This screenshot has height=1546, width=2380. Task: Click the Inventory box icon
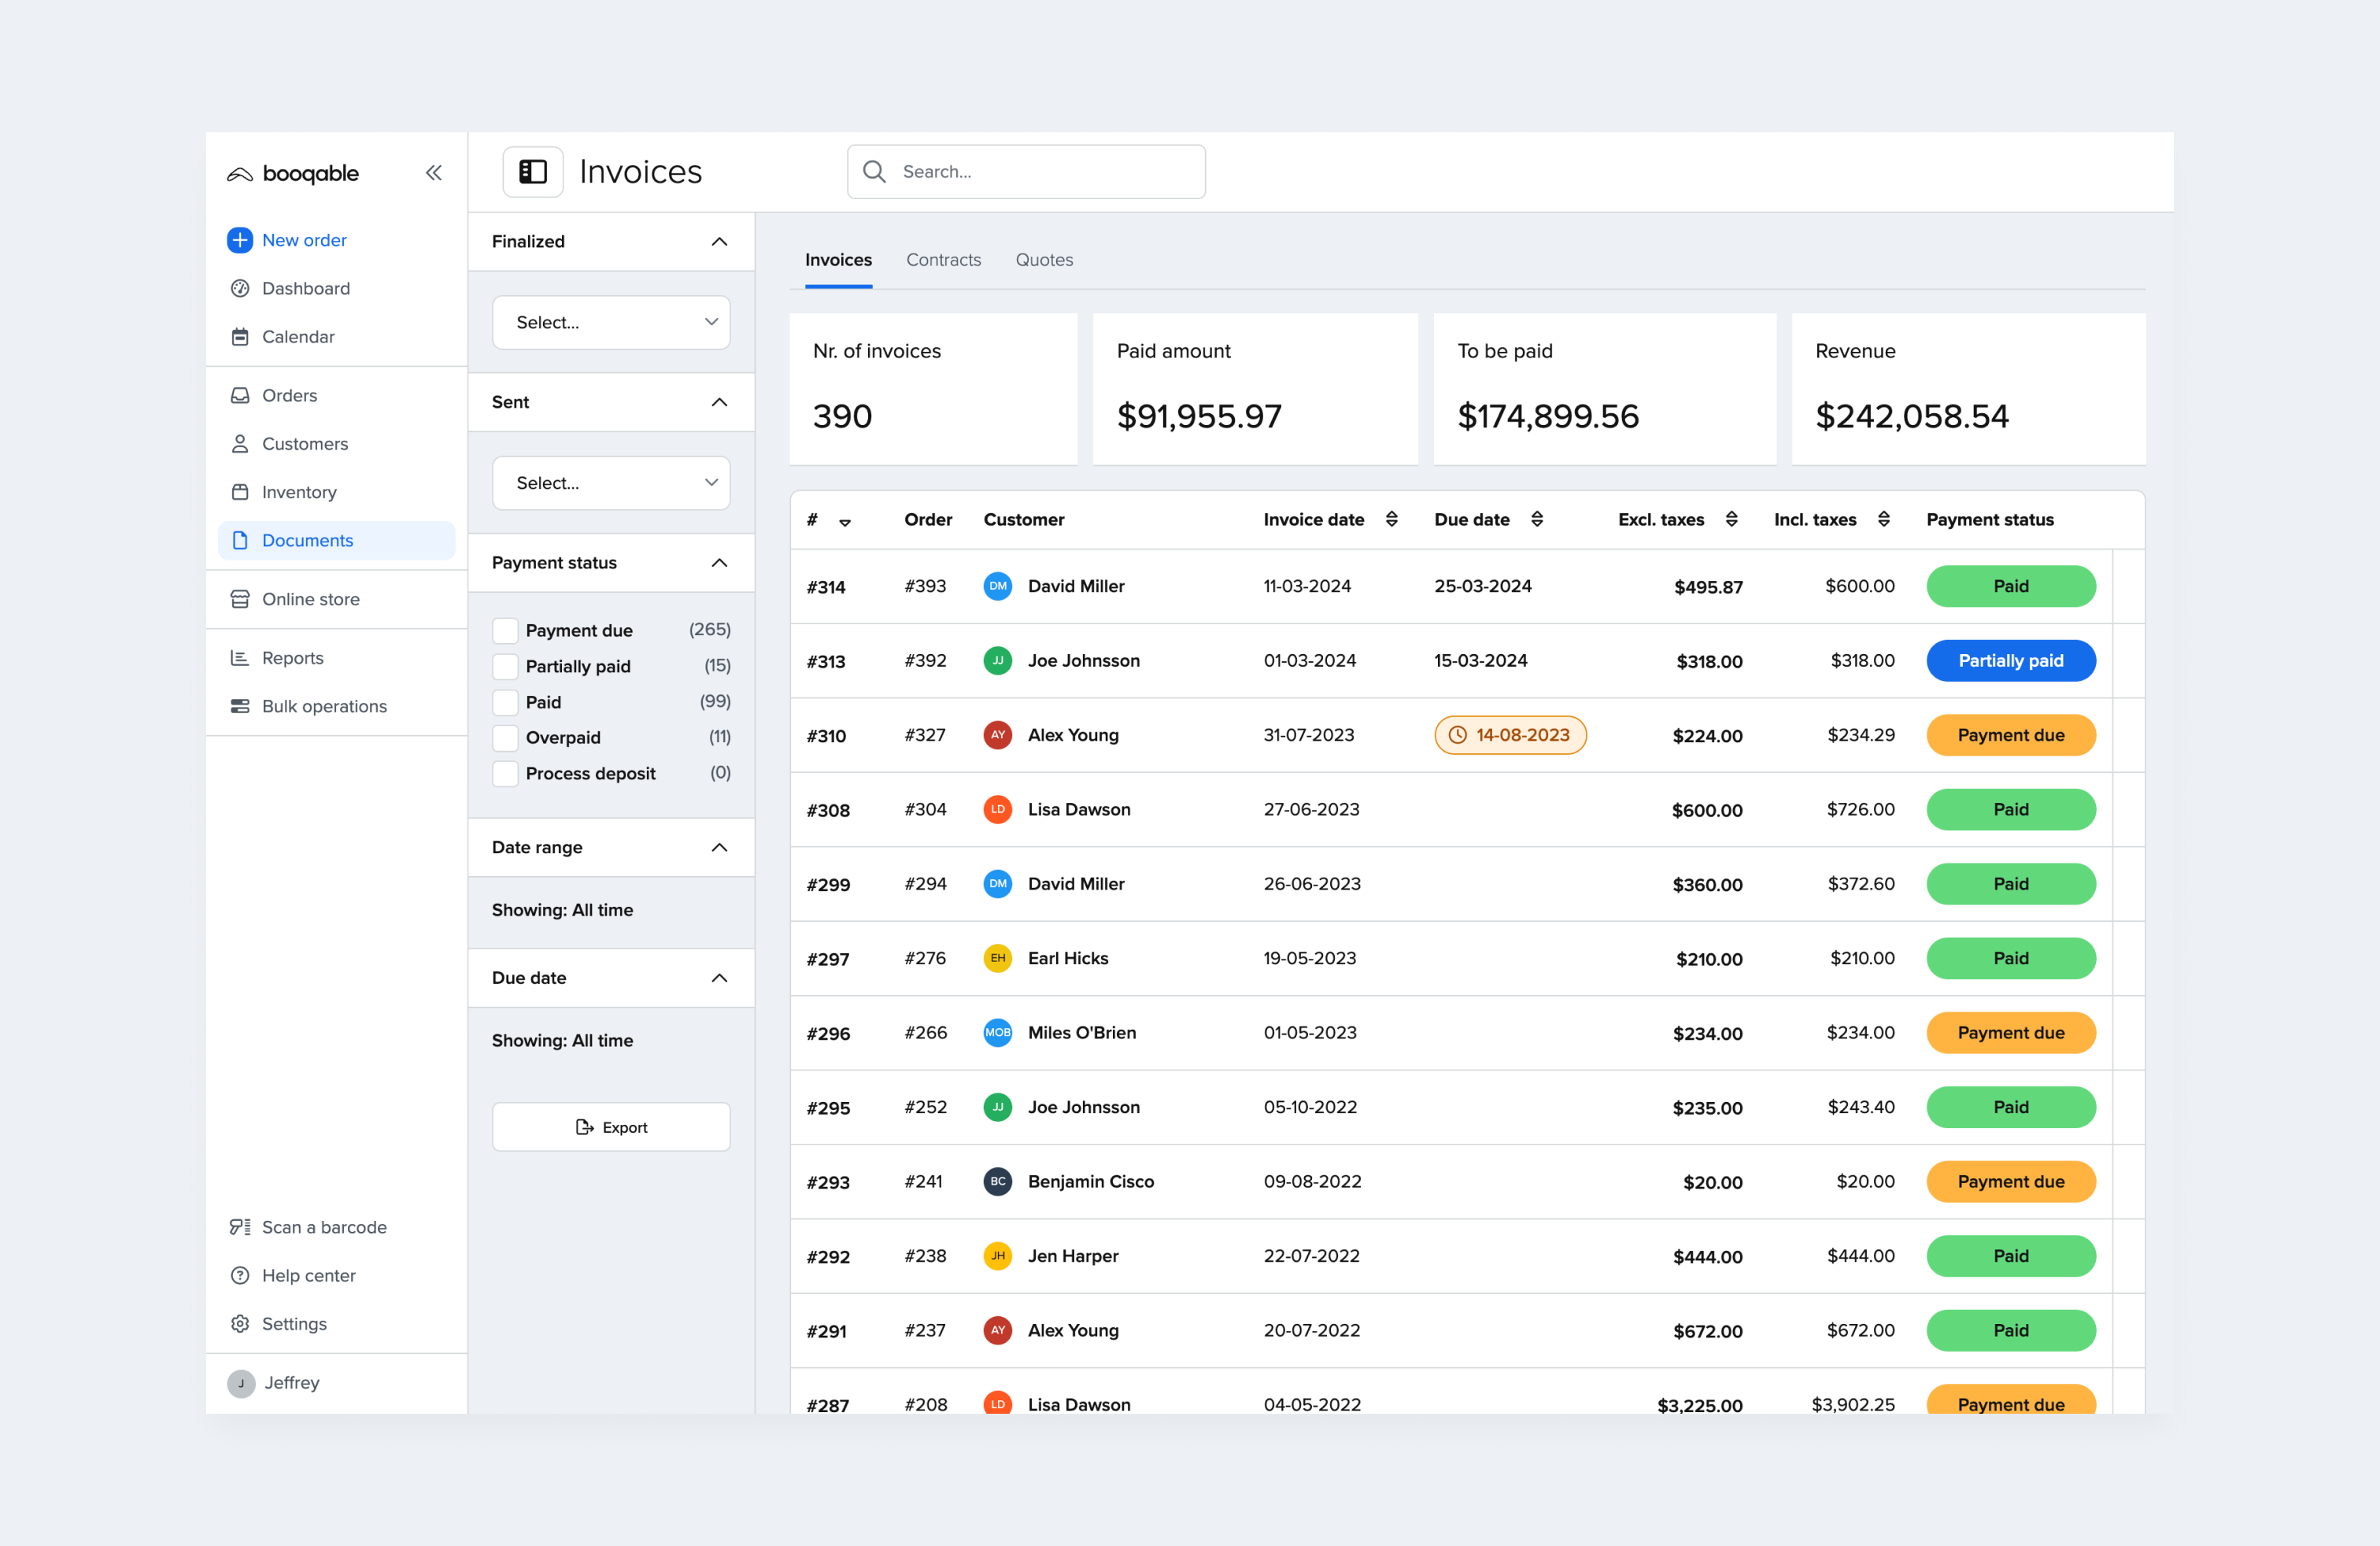coord(239,491)
